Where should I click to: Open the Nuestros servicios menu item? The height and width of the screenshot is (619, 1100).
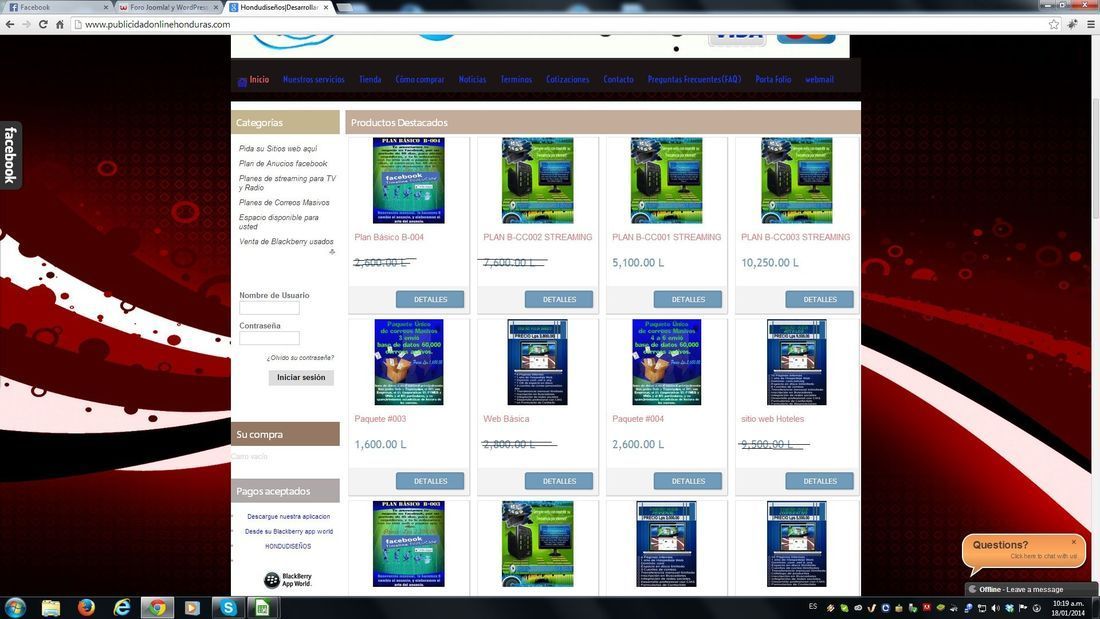[314, 79]
